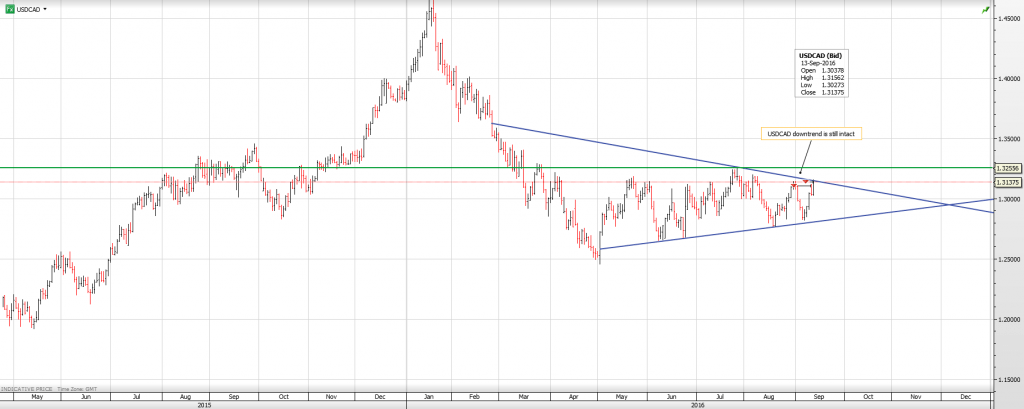
Task: Open the USDCAD symbol dropdown arrow
Action: (45, 9)
